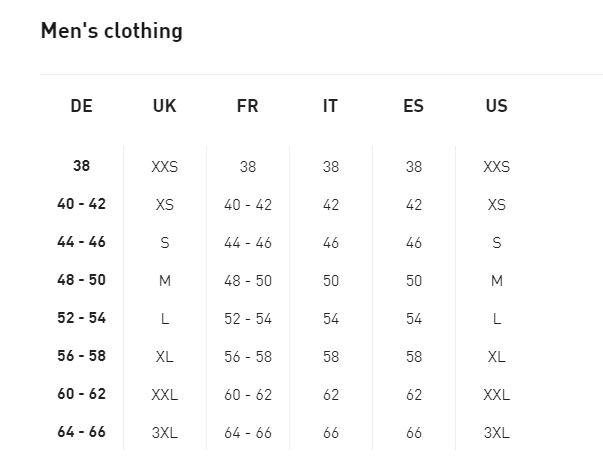Select ES size 62 cell
This screenshot has height=471, width=603.
tap(414, 395)
